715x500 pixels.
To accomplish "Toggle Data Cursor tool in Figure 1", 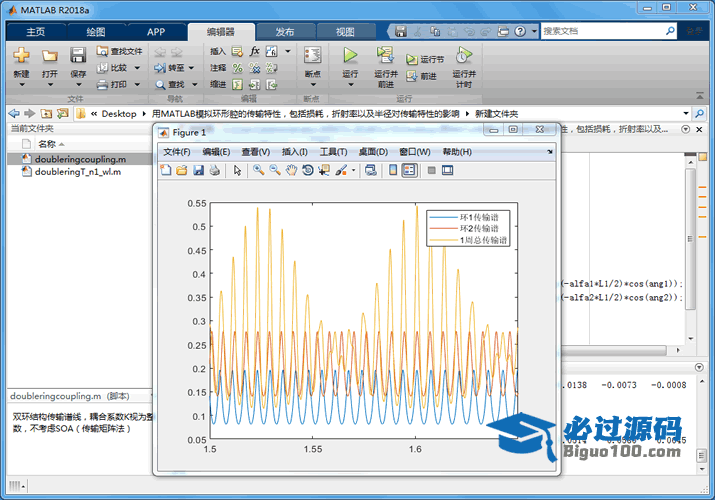I will [324, 170].
